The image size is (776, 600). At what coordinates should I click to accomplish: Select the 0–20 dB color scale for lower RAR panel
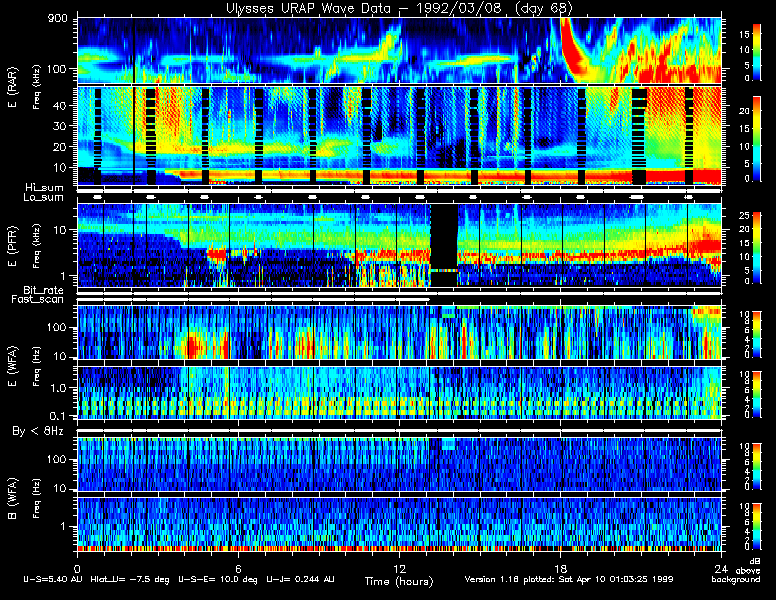click(x=757, y=139)
